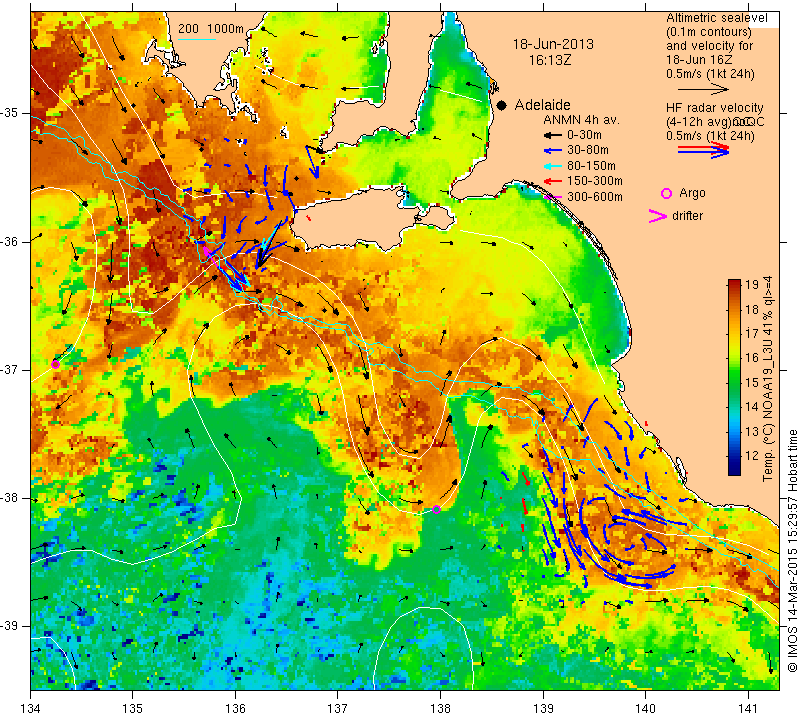Click the magenta 300-600m legend arrow
This screenshot has width=800, height=720.
coord(552,197)
